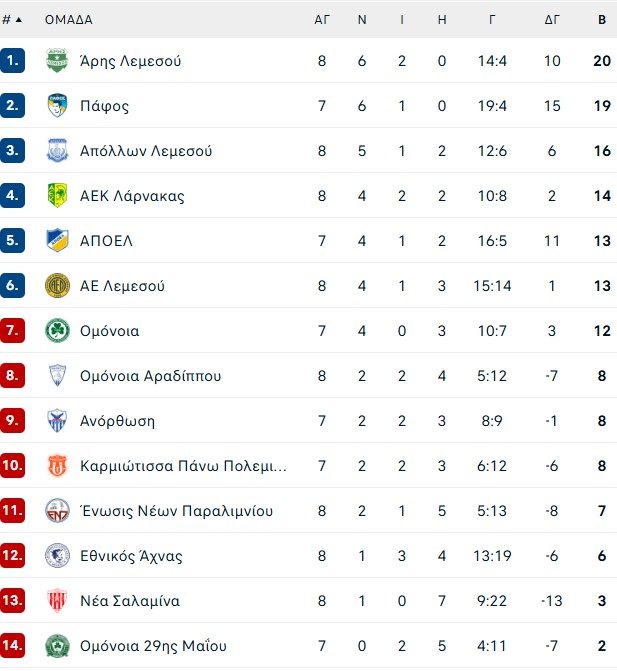Click blue position badge number 1
This screenshot has height=671, width=617.
click(12, 60)
